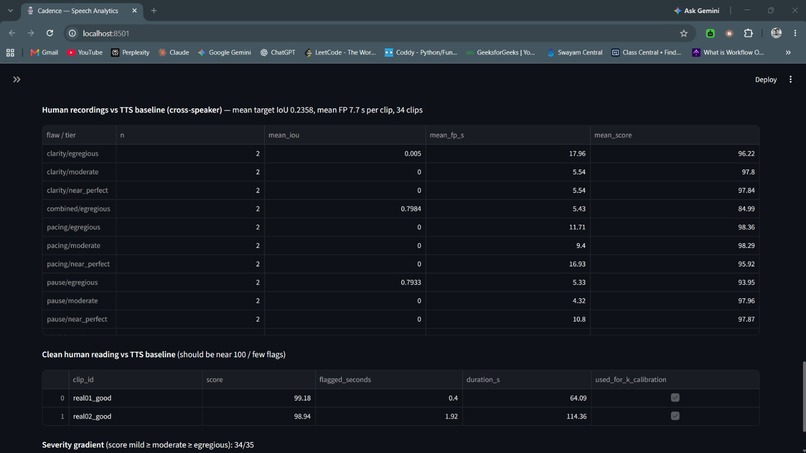Open the YouTube bookmark
The width and height of the screenshot is (806, 453).
pyautogui.click(x=85, y=52)
